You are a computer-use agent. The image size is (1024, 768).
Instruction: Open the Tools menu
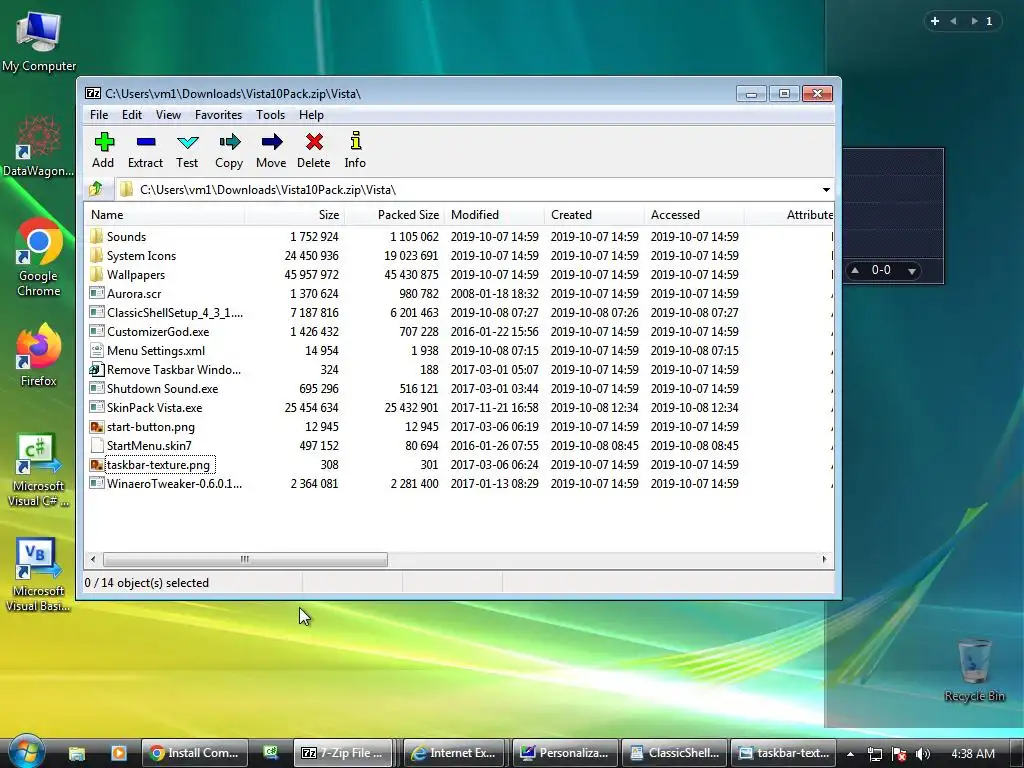click(x=270, y=115)
